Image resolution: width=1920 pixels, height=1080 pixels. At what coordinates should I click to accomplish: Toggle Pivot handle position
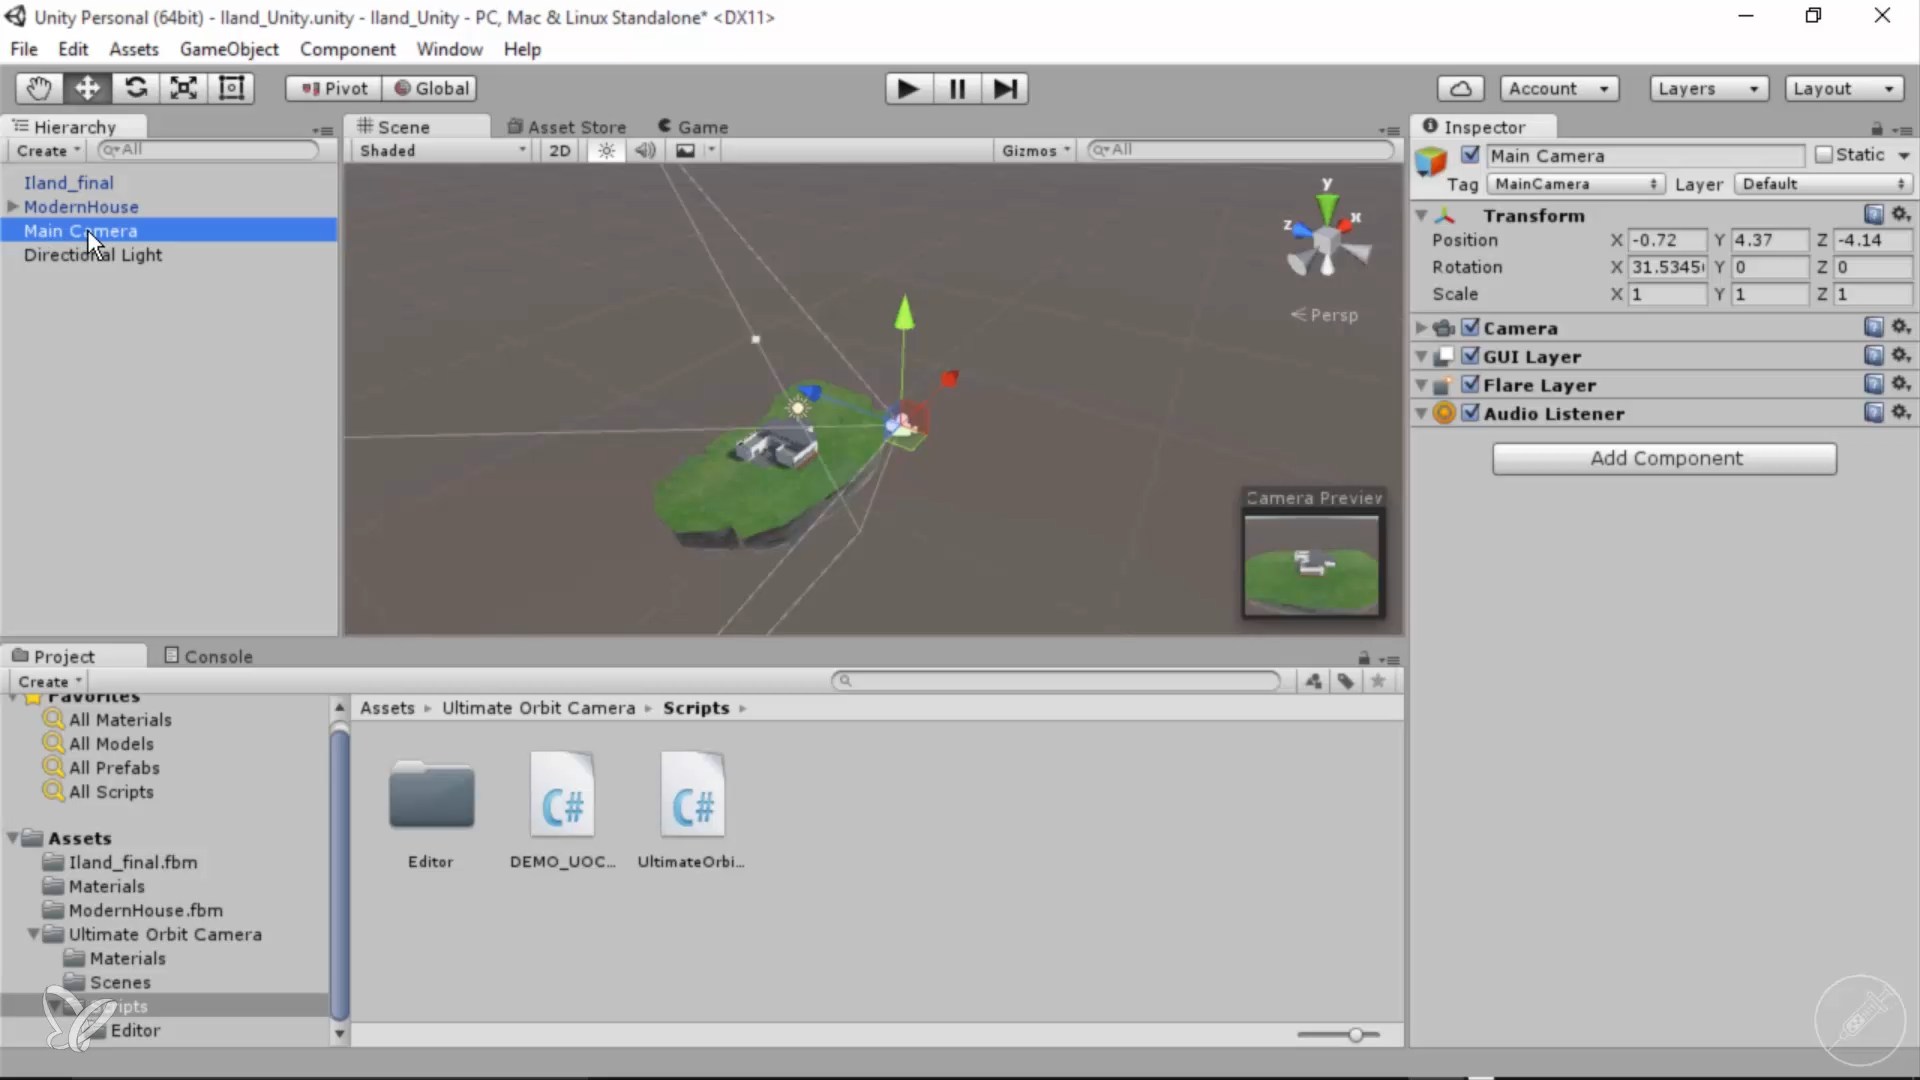point(334,89)
